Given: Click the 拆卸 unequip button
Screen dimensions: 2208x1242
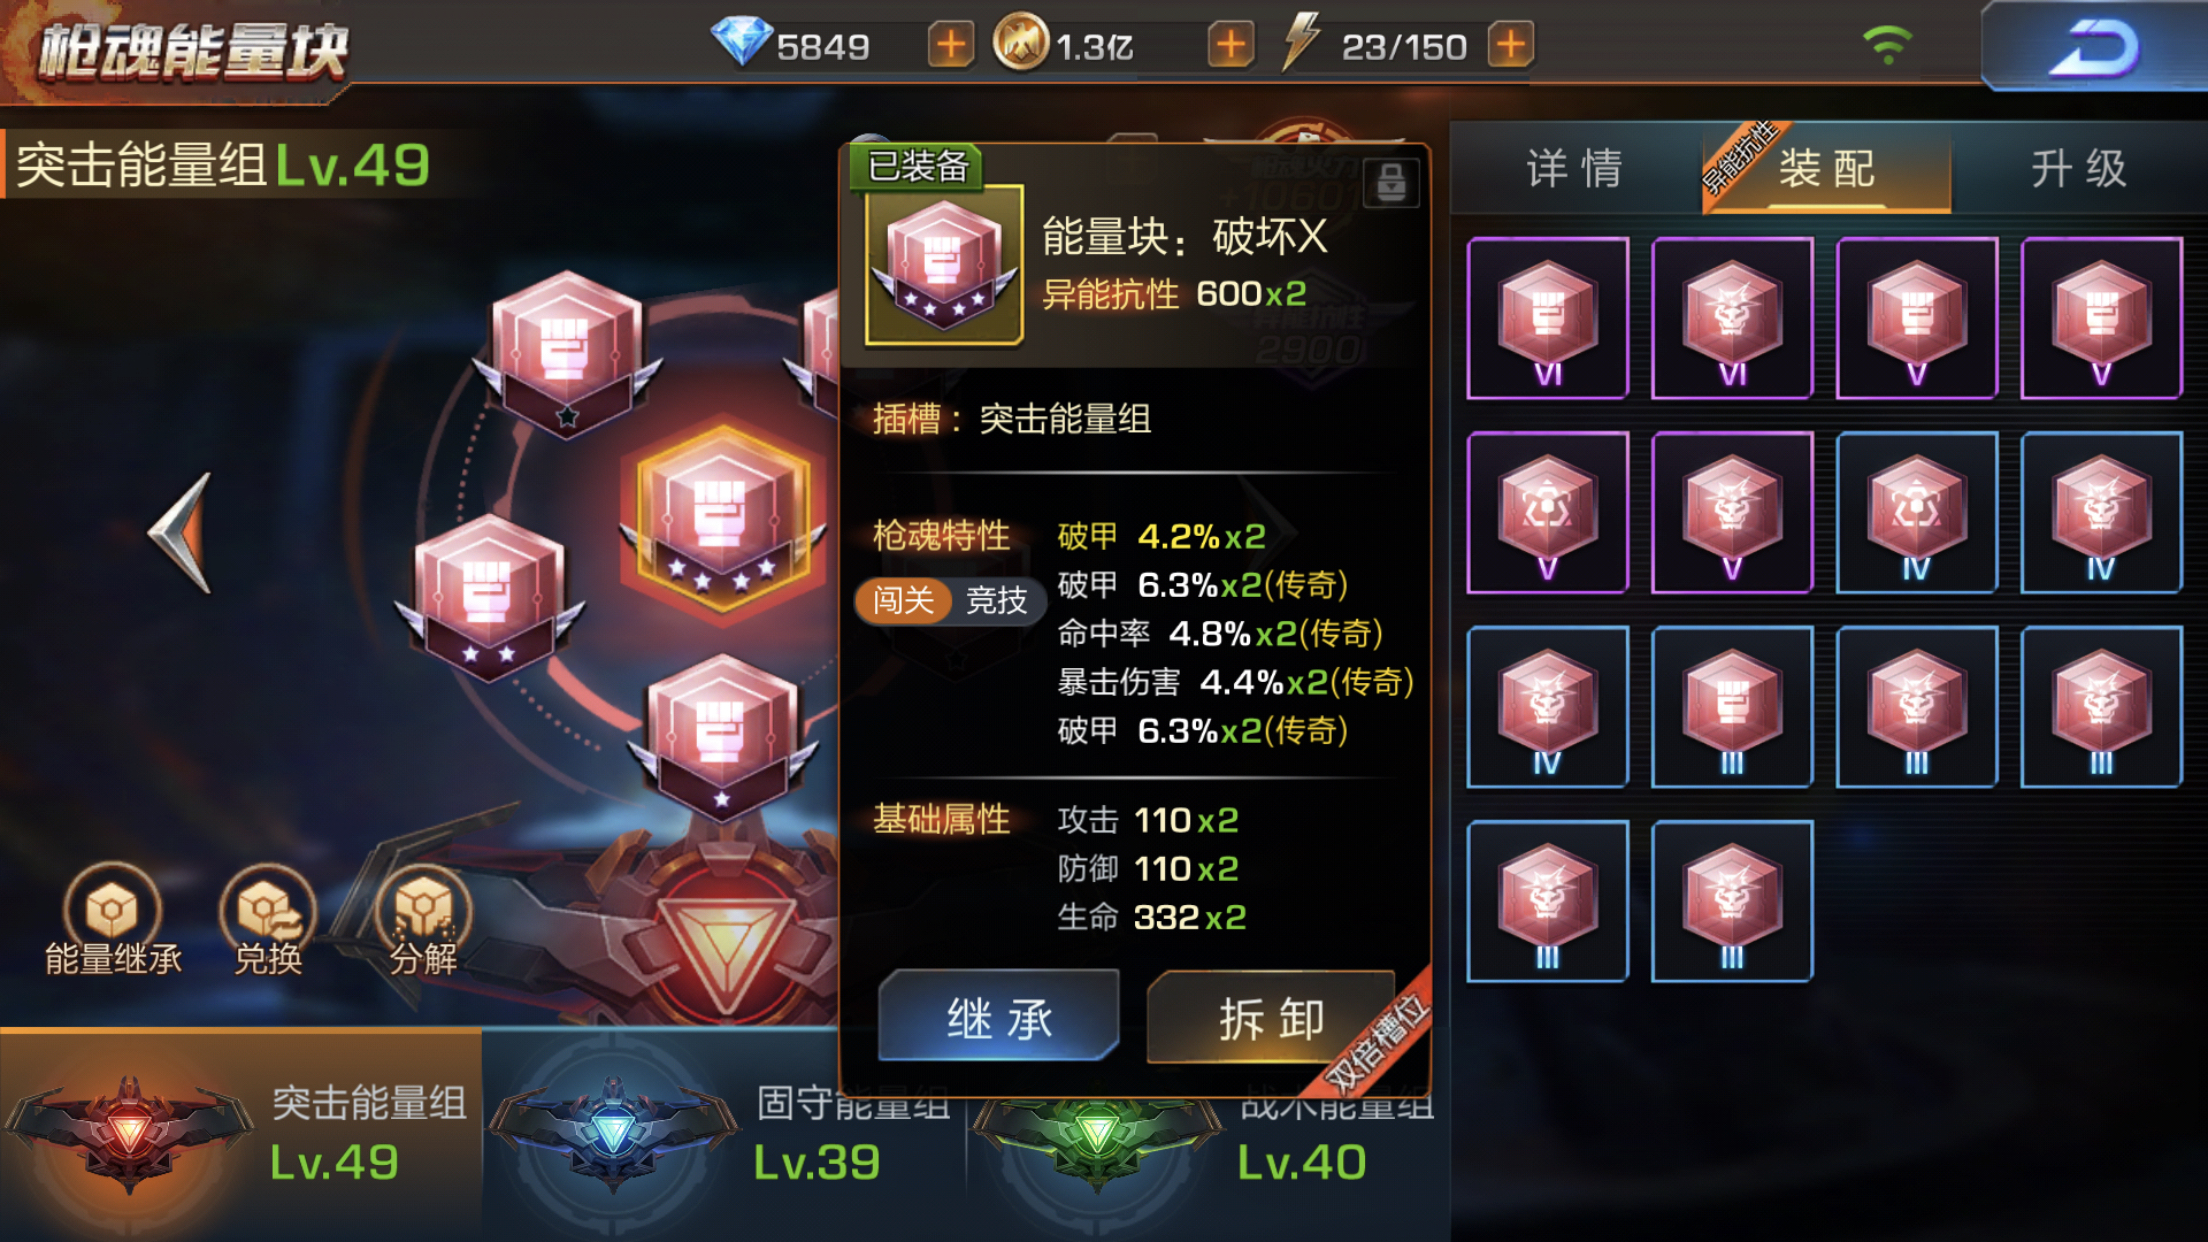Looking at the screenshot, I should pos(1271,1018).
